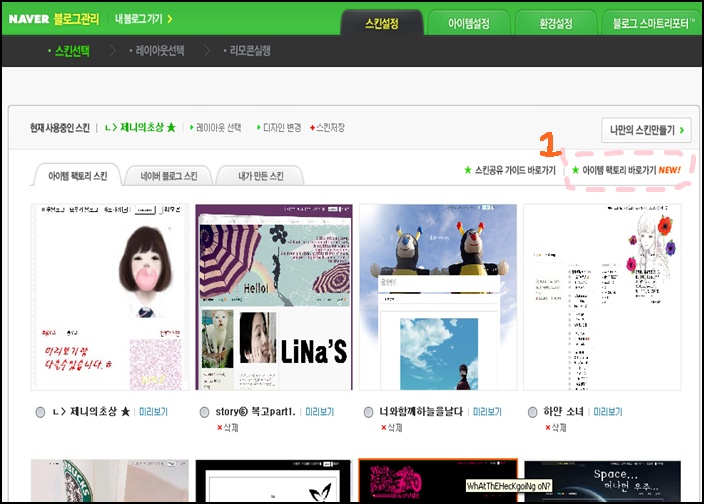
Task: Click current skin name 제니의초상
Action: 140,127
